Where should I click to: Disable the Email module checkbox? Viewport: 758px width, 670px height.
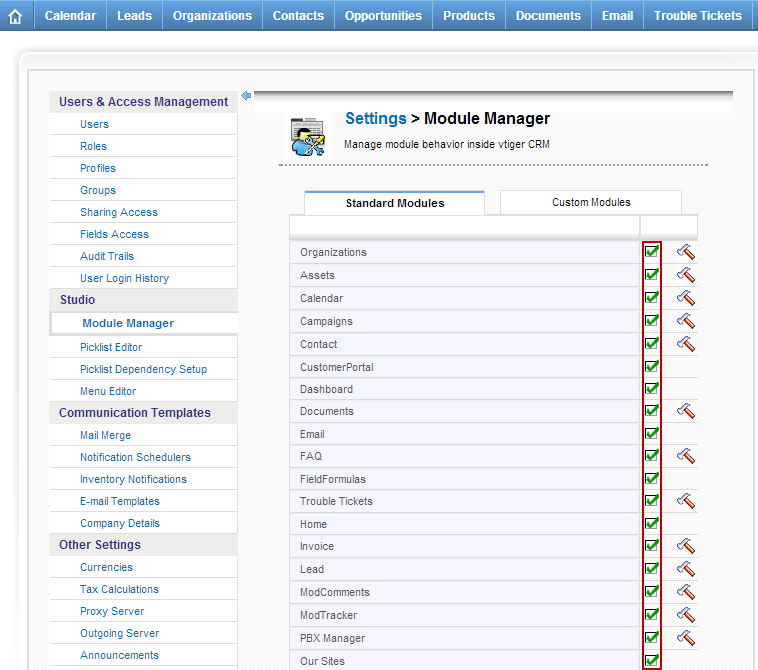(652, 434)
